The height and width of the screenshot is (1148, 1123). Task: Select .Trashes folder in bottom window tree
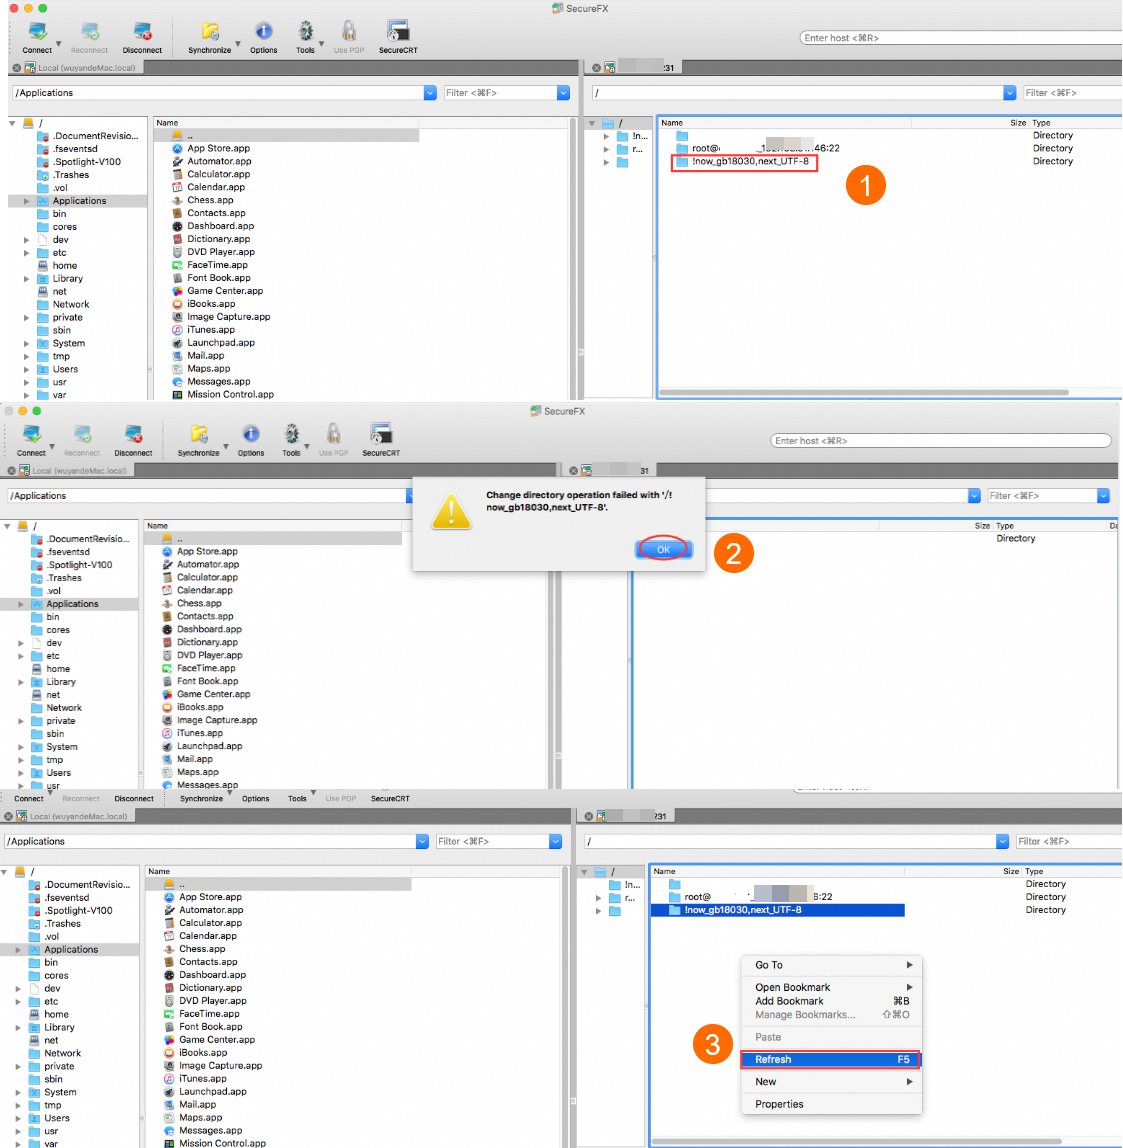coord(62,924)
